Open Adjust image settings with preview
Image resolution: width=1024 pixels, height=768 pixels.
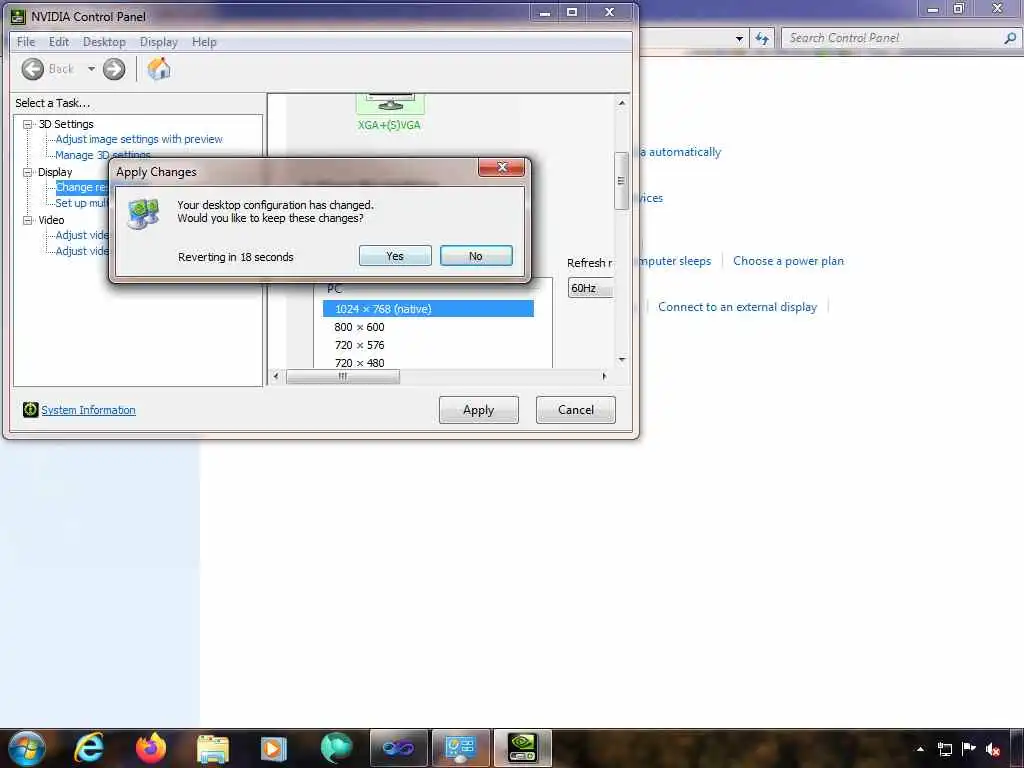[139, 139]
